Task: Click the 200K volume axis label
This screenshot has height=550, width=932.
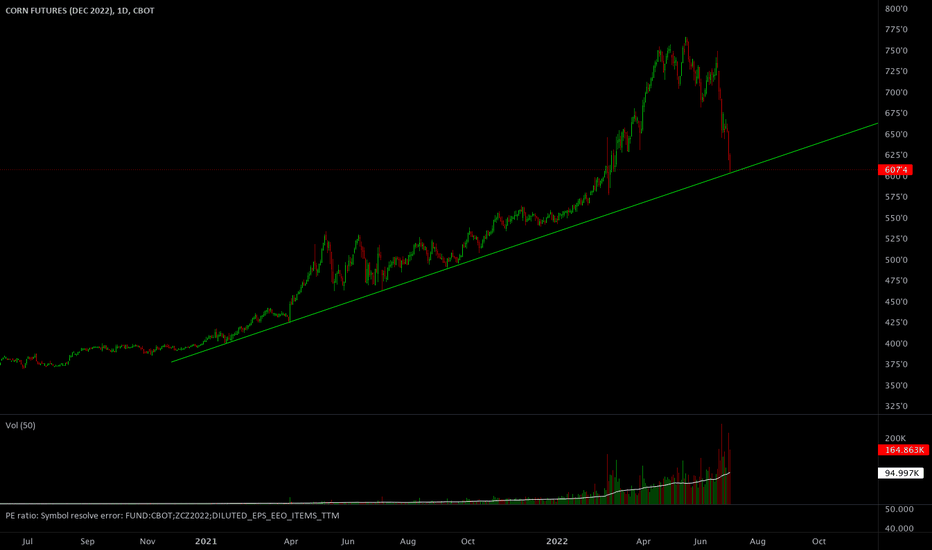Action: click(x=895, y=438)
